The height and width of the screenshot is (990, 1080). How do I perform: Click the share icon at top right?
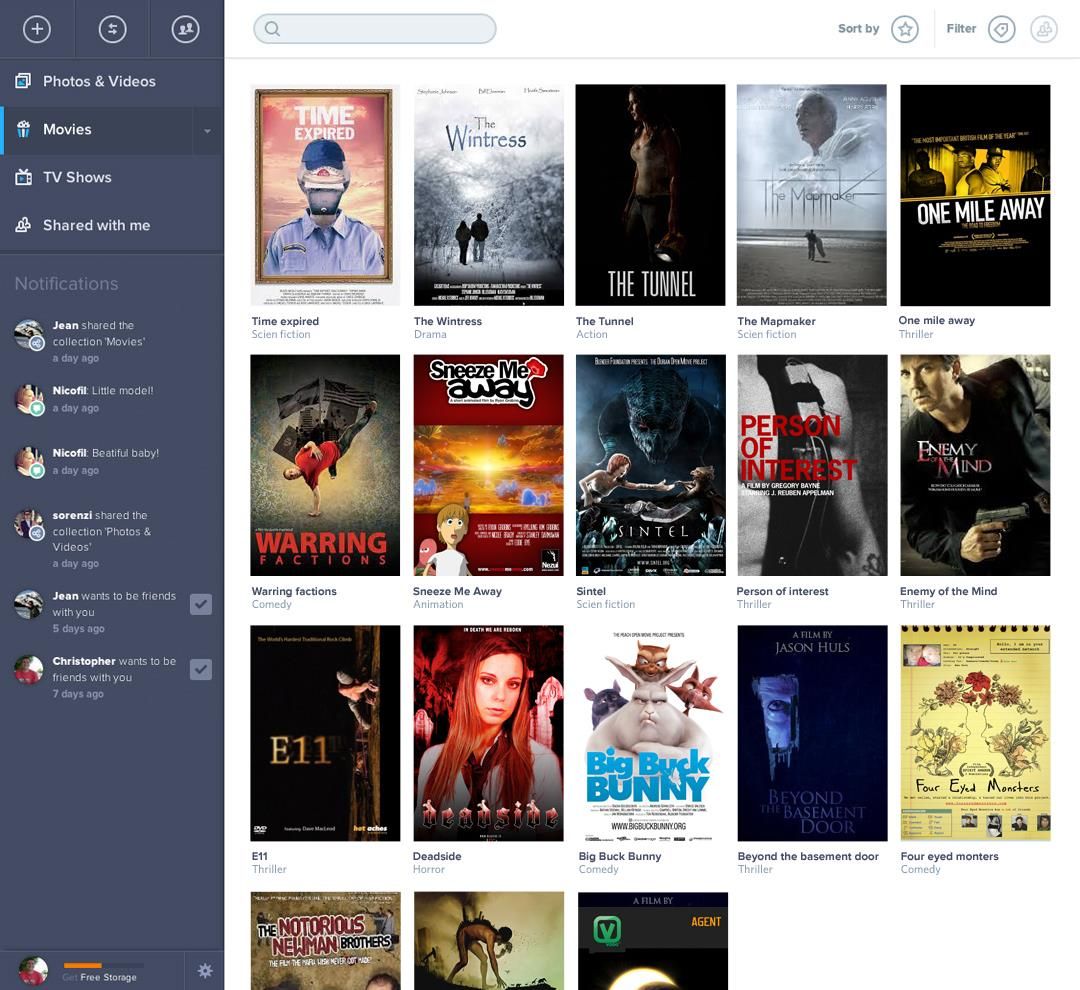pos(1044,29)
